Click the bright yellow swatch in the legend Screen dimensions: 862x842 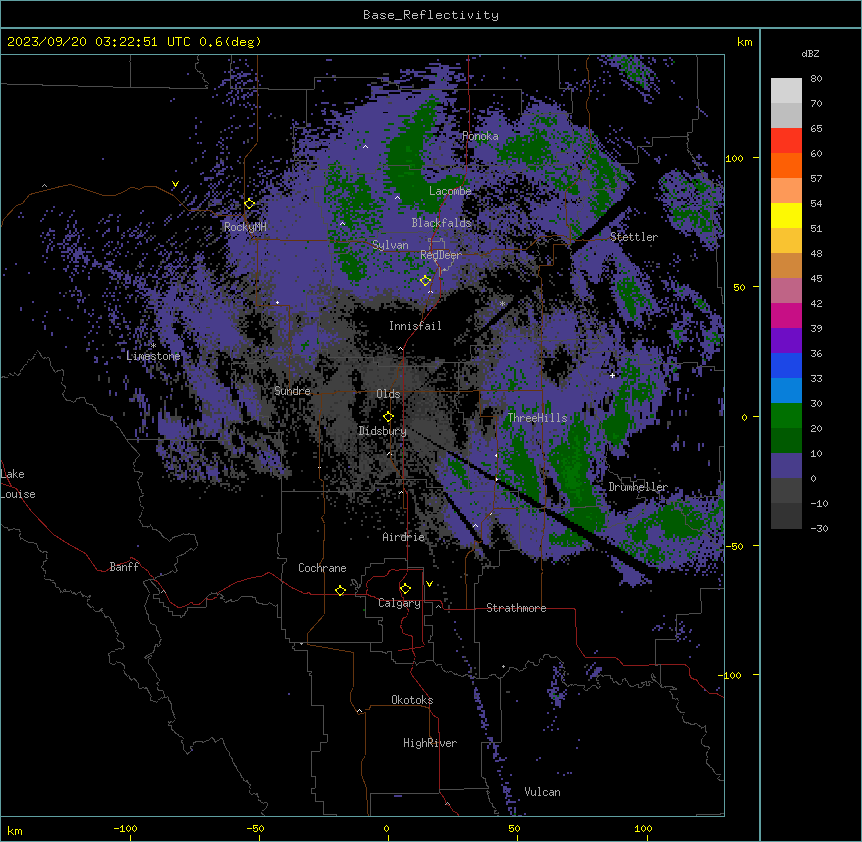coord(786,215)
